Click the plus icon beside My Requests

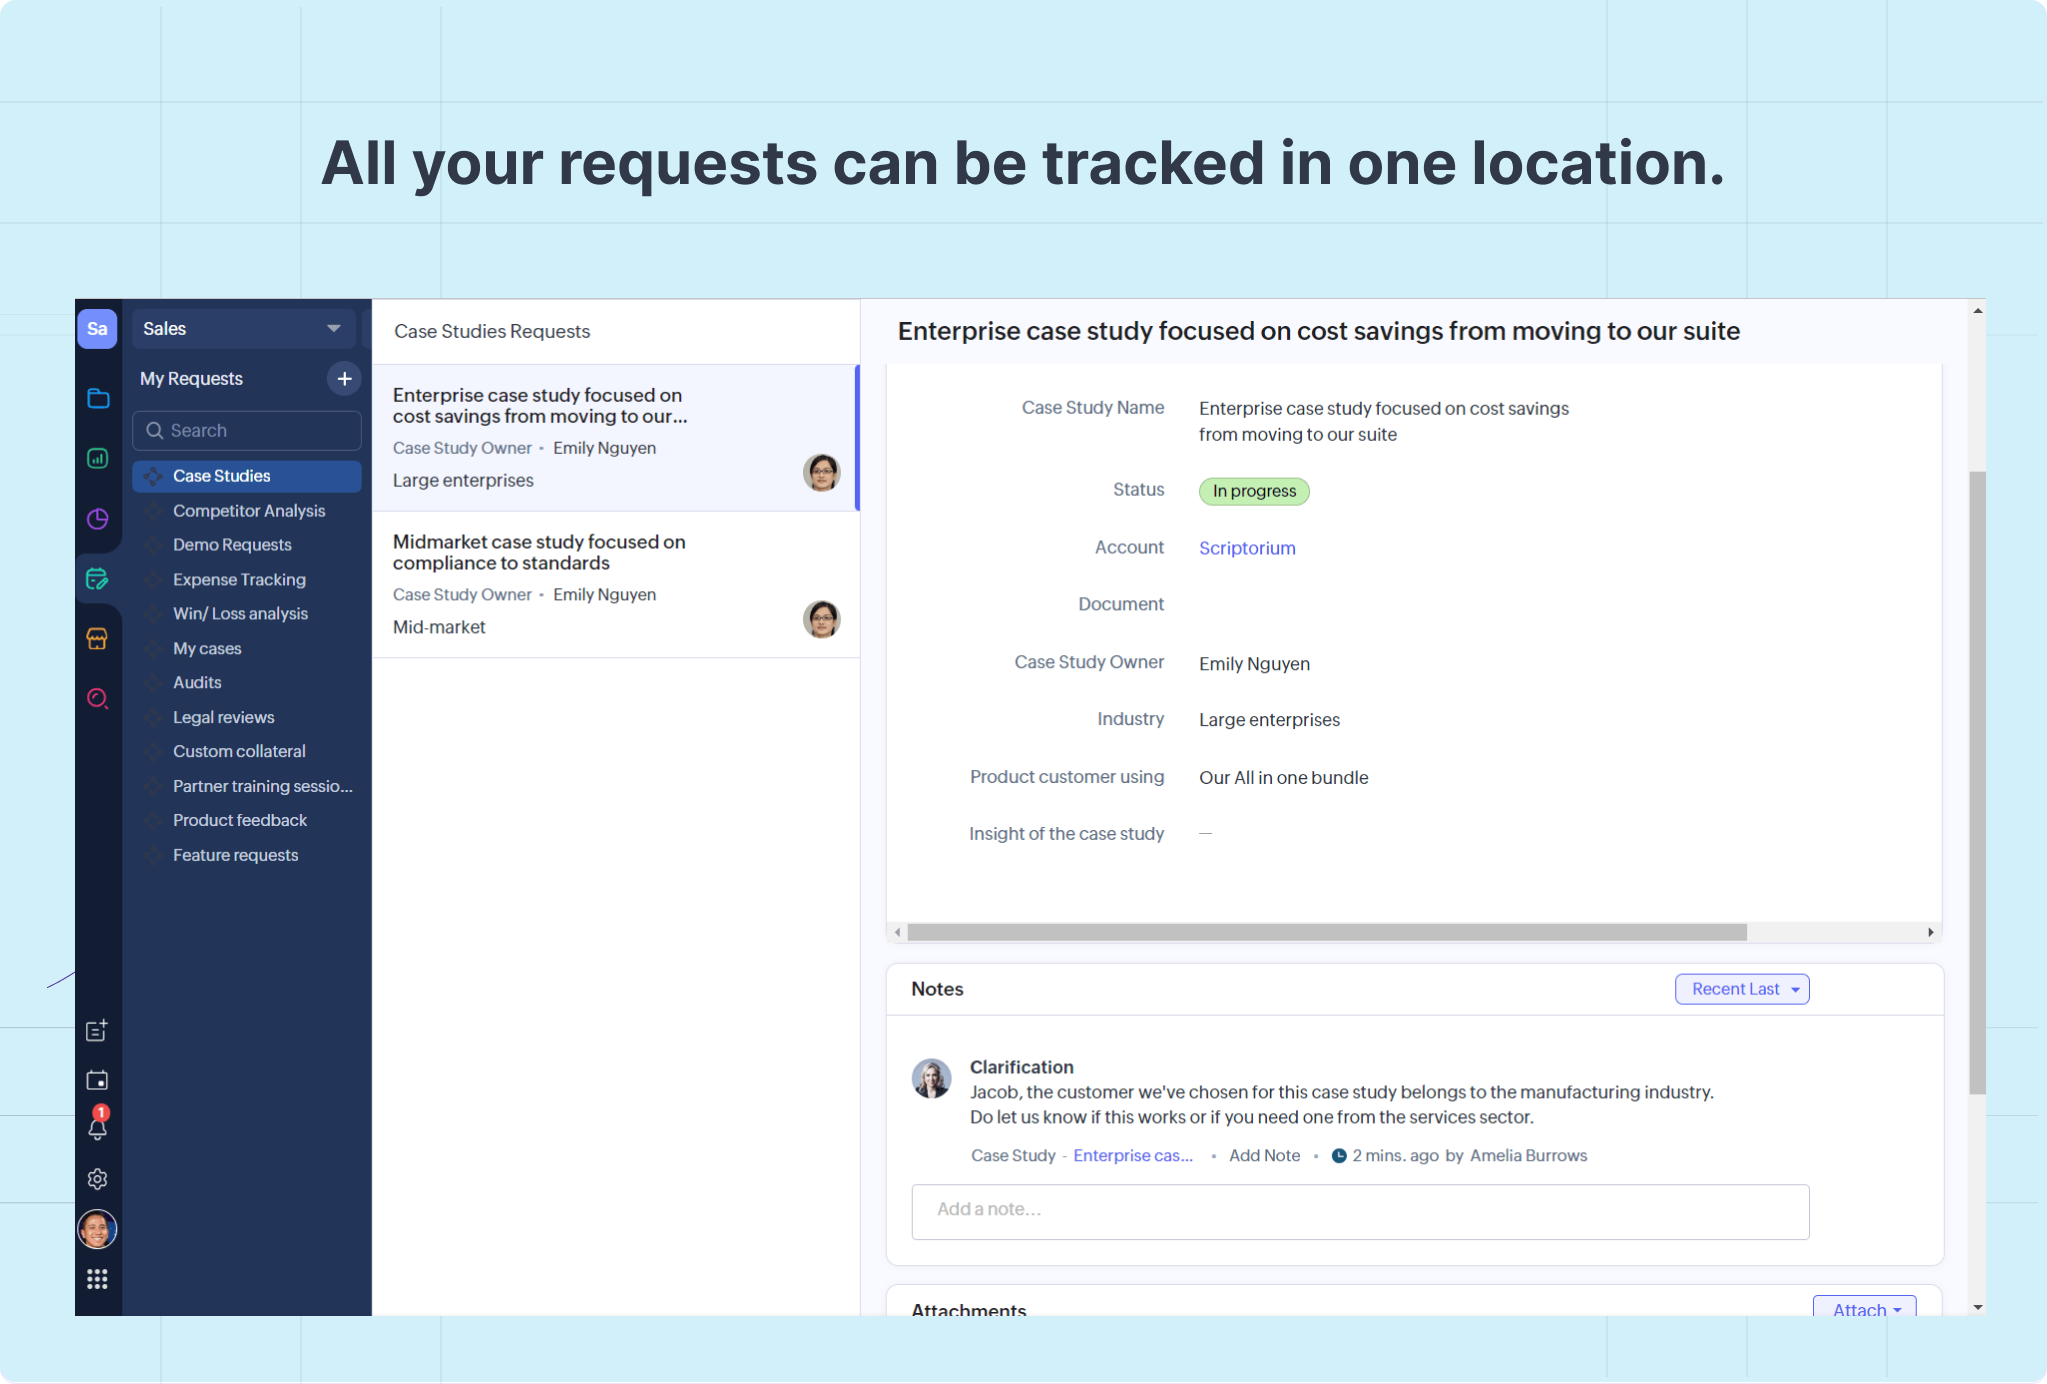pyautogui.click(x=344, y=379)
